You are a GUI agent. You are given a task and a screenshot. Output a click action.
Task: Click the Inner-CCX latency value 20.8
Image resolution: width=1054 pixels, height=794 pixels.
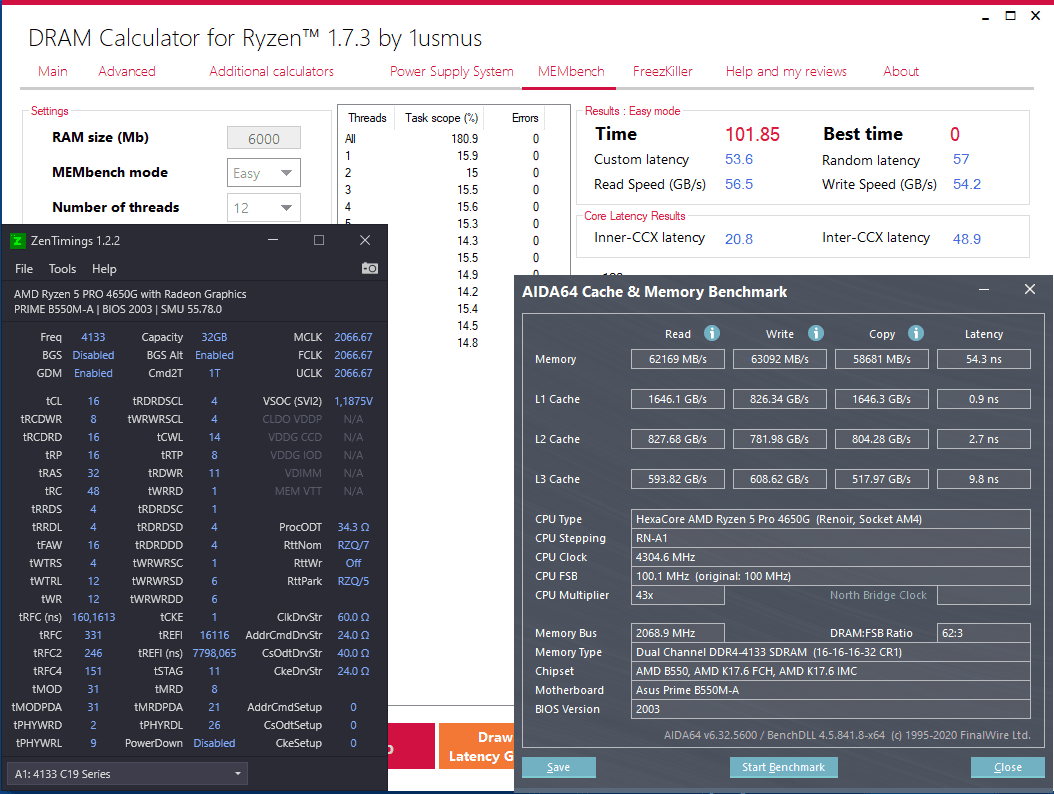pos(739,239)
